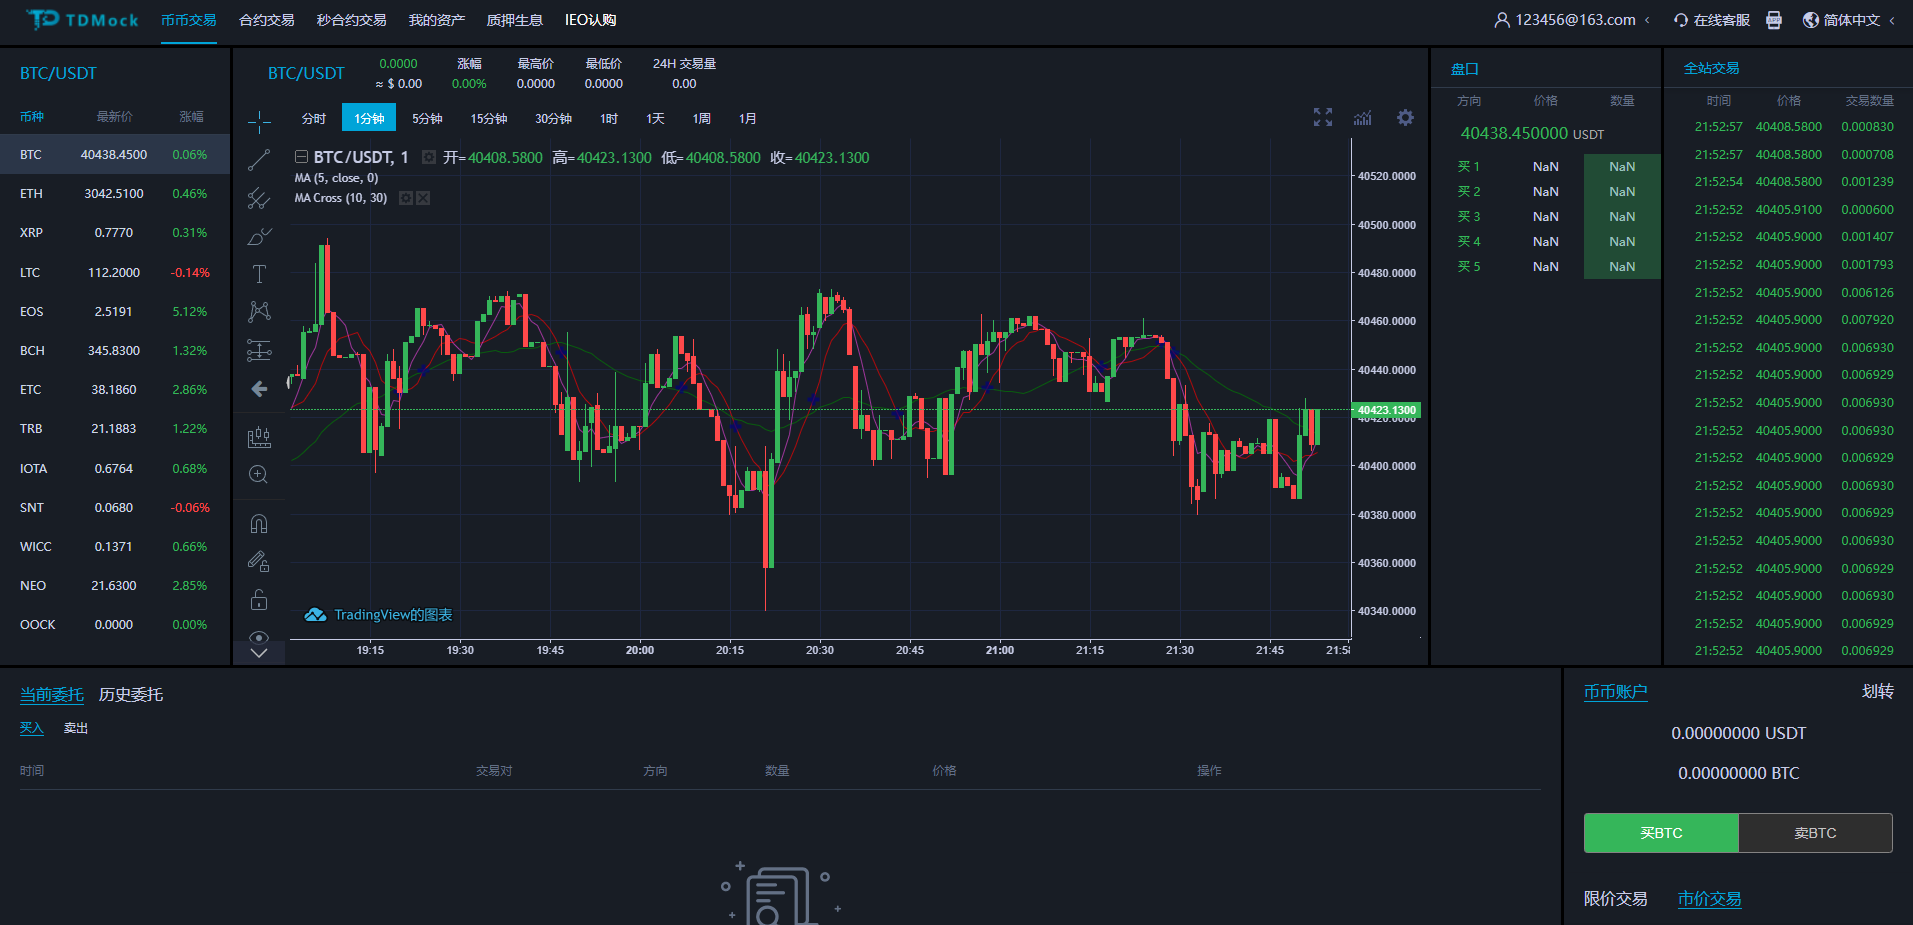Expand more tools chevron in drawing toolbar
The image size is (1913, 925).
click(x=259, y=653)
